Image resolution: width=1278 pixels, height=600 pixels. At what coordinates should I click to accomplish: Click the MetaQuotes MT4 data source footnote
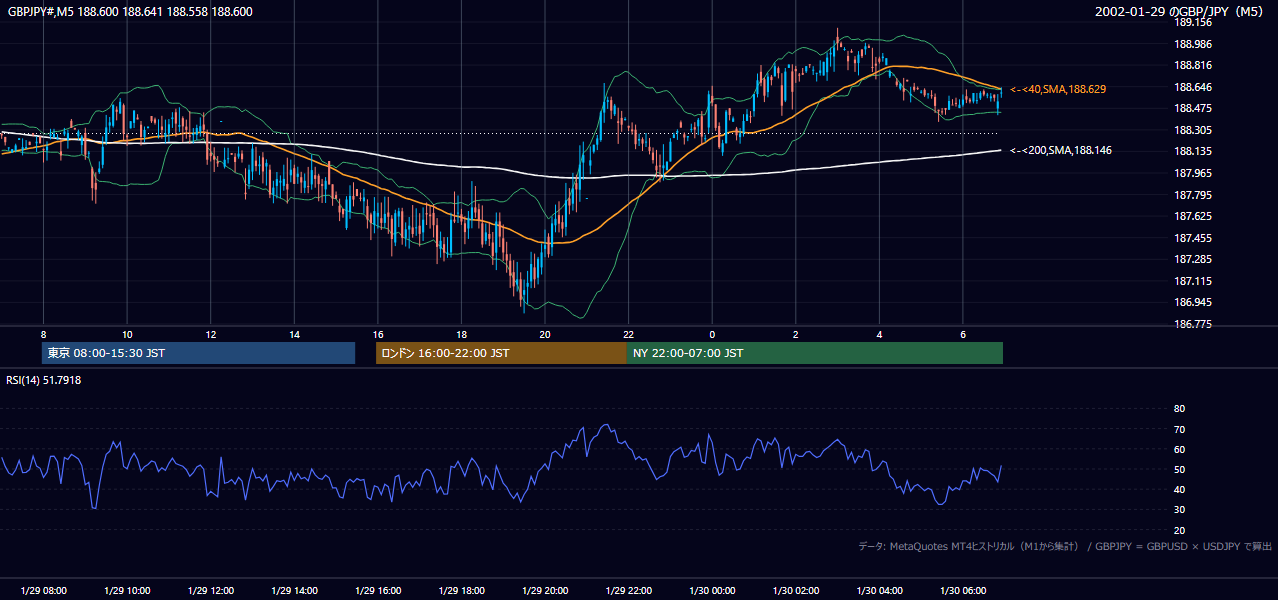pyautogui.click(x=1065, y=546)
